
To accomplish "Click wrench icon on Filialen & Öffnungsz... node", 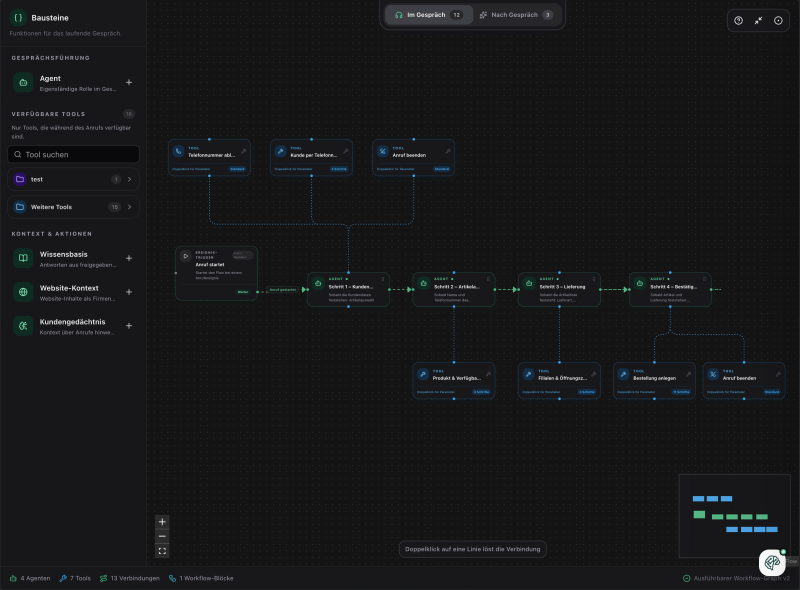I will point(528,374).
